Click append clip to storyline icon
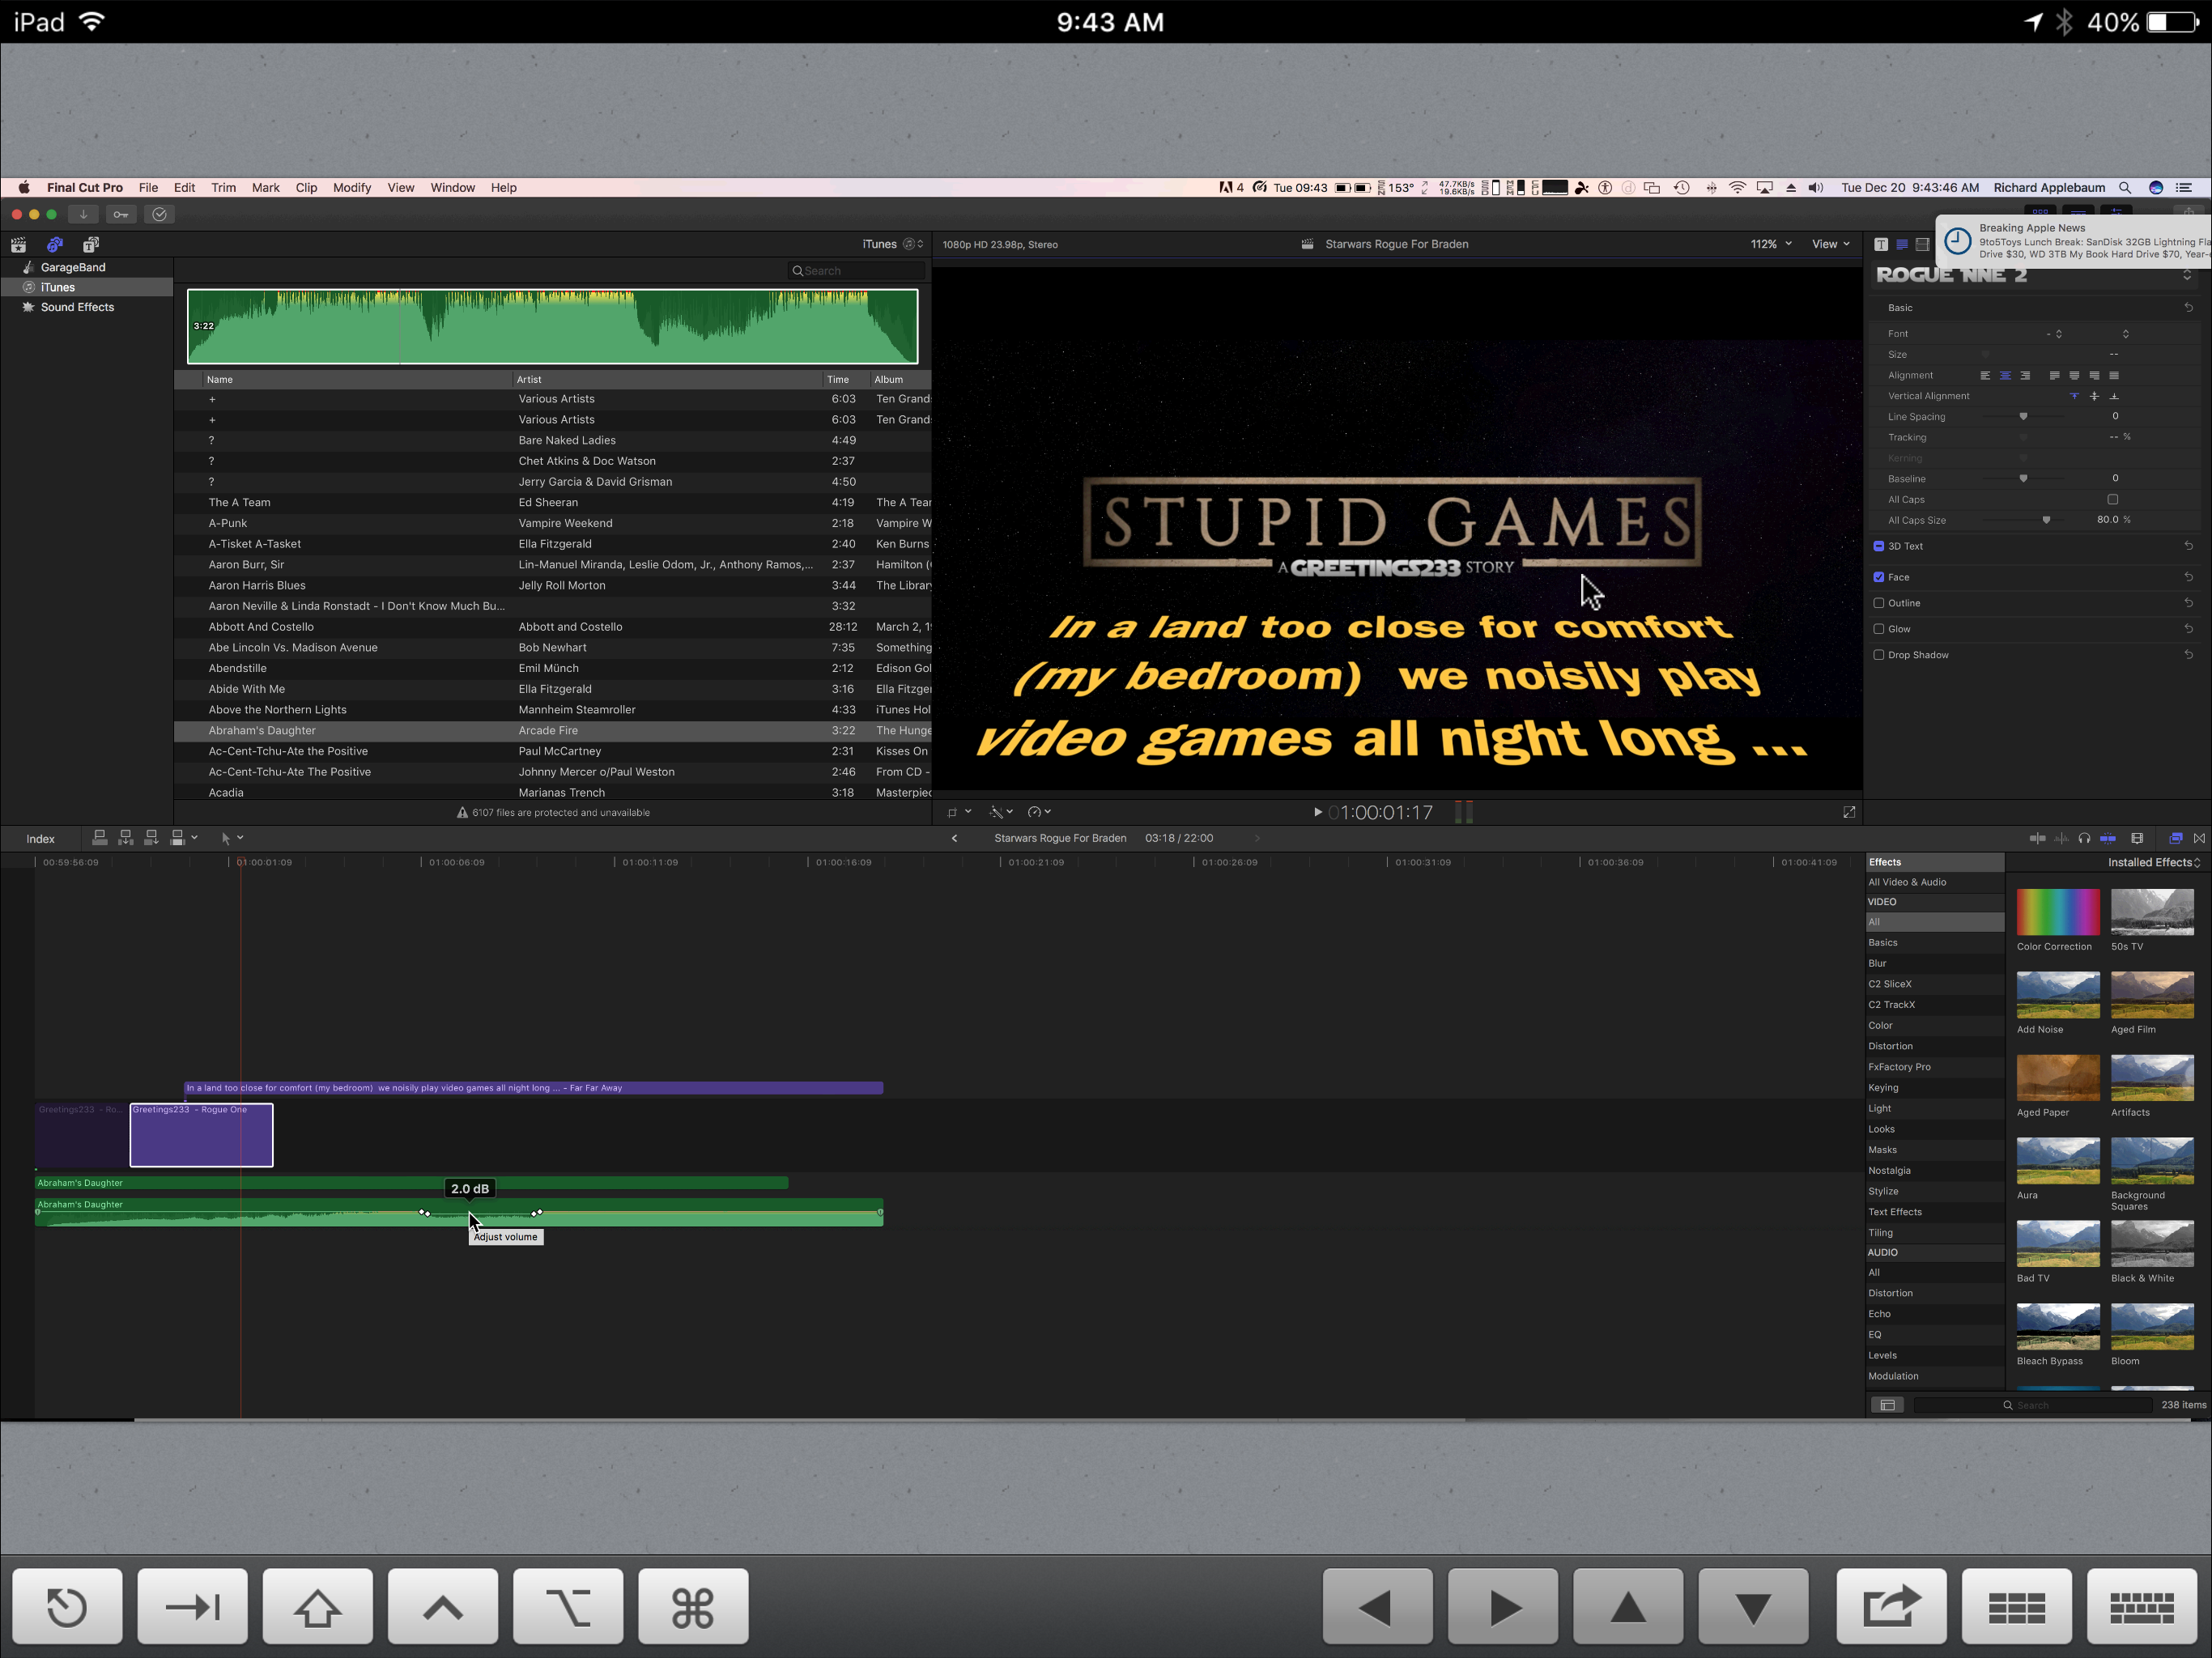 (151, 838)
